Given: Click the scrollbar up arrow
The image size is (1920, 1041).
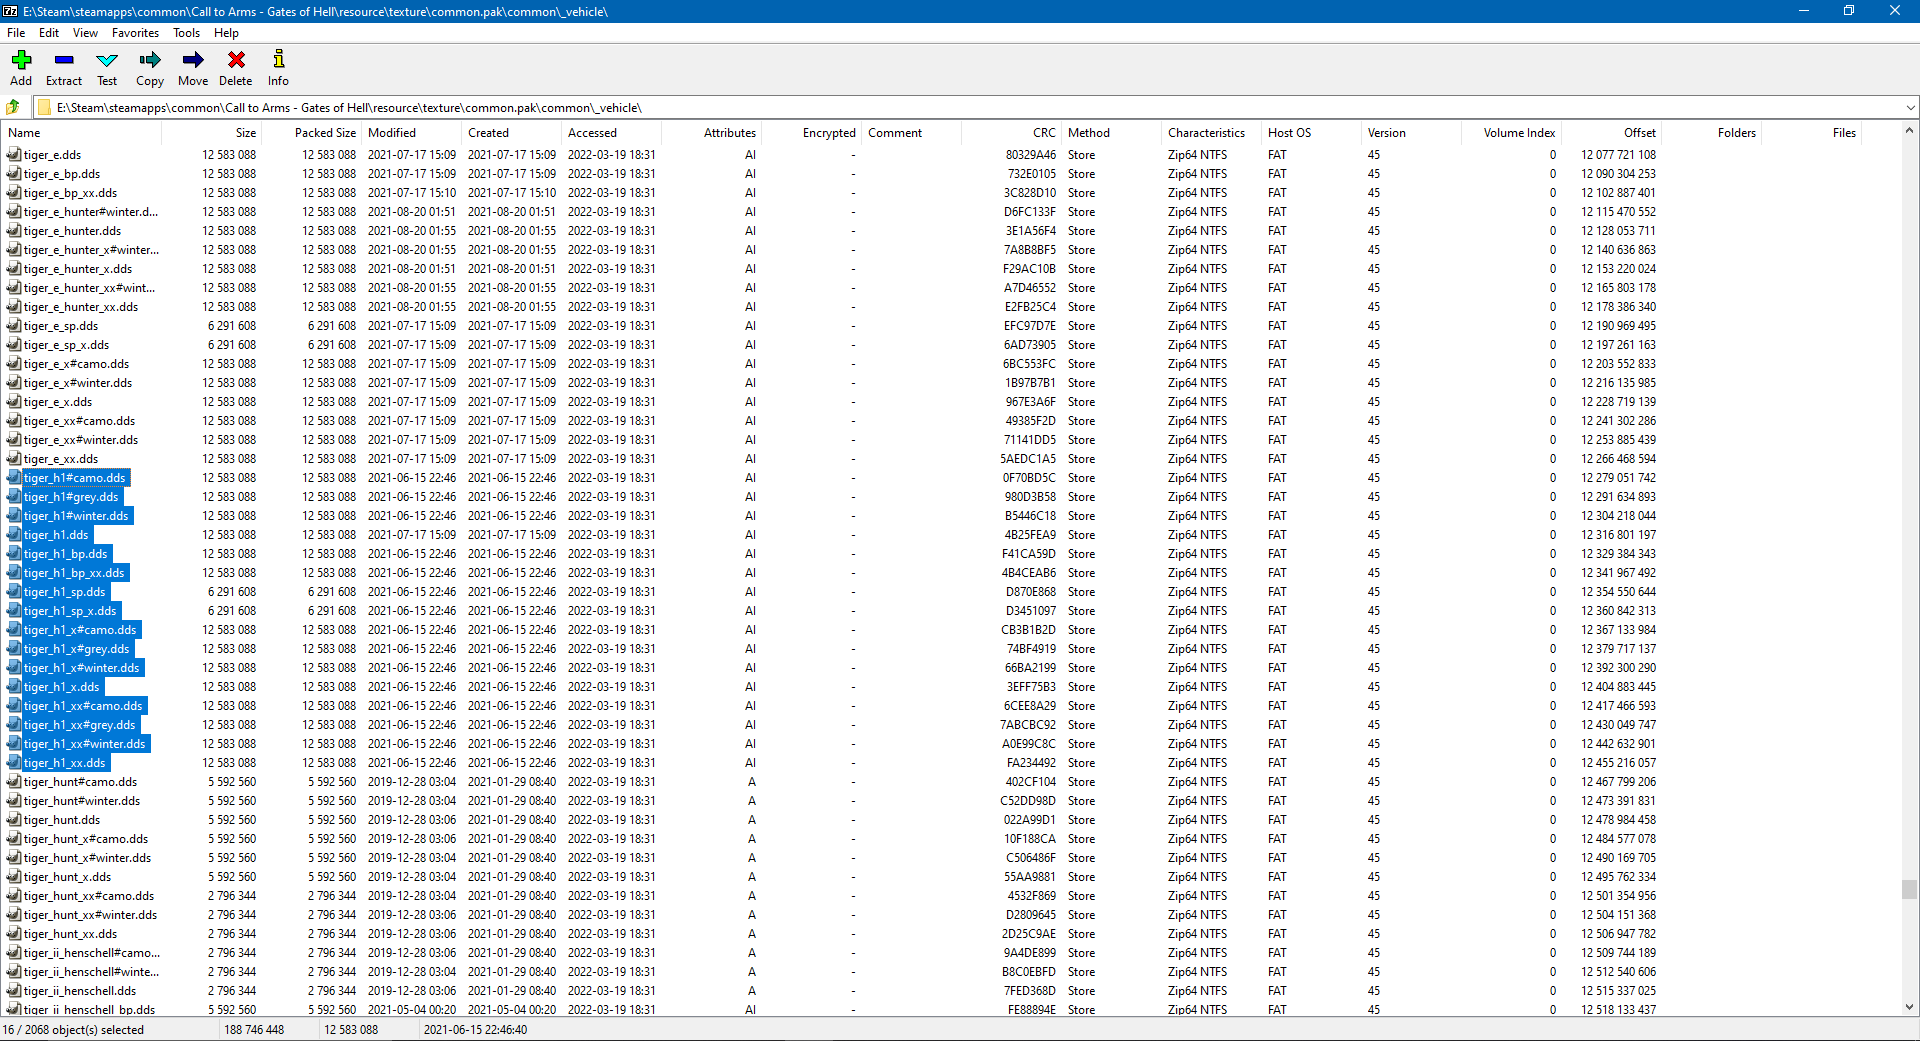Looking at the screenshot, I should click(1909, 130).
